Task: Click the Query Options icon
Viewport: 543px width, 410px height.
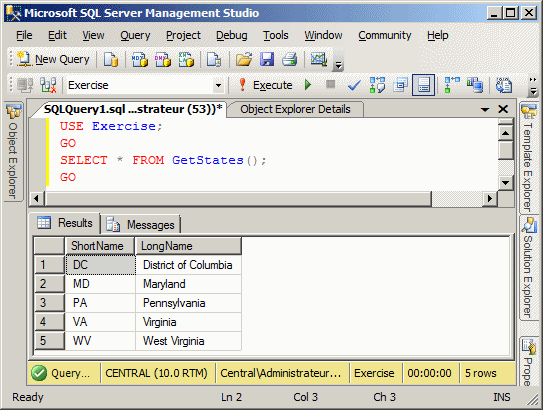Action: tap(400, 85)
